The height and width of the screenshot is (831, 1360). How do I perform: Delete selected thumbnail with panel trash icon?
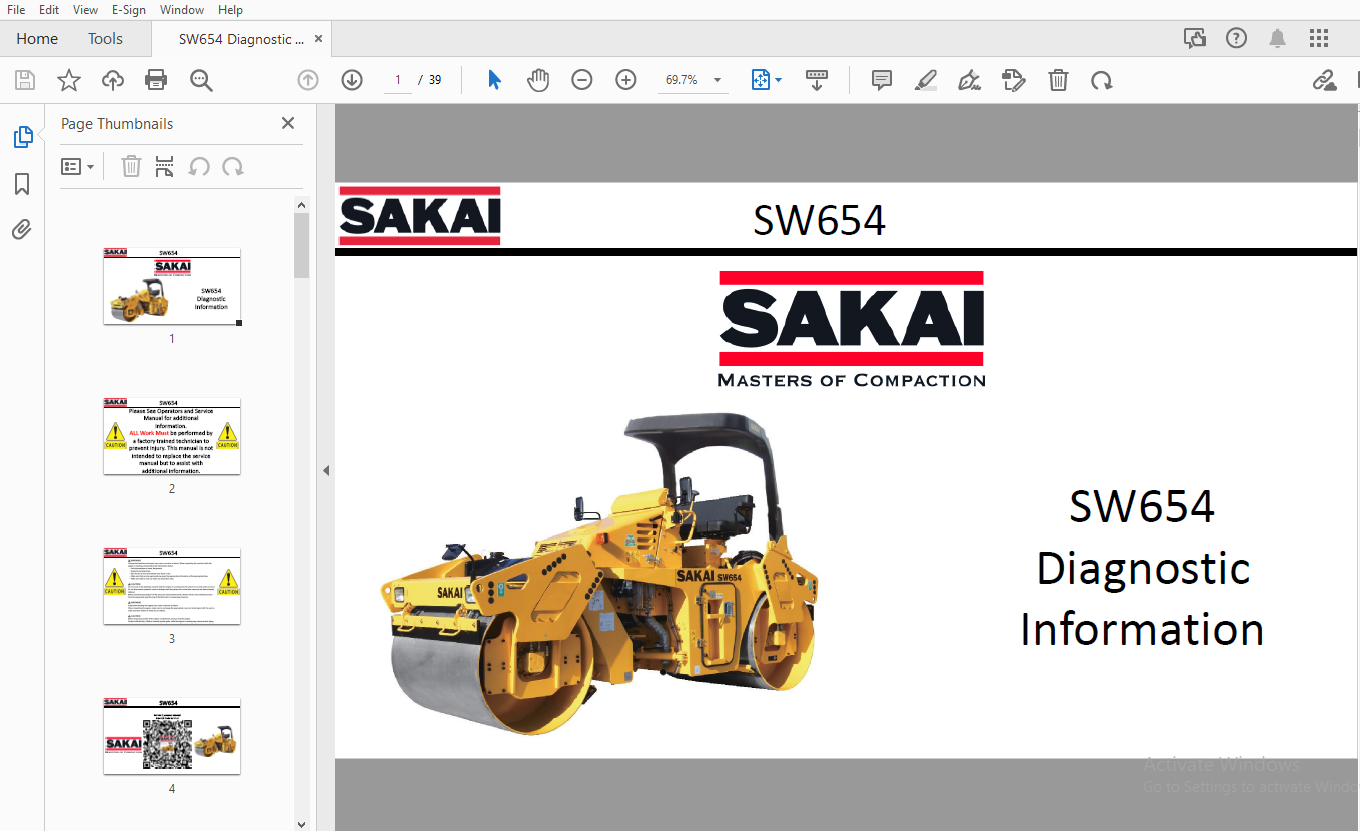coord(131,166)
